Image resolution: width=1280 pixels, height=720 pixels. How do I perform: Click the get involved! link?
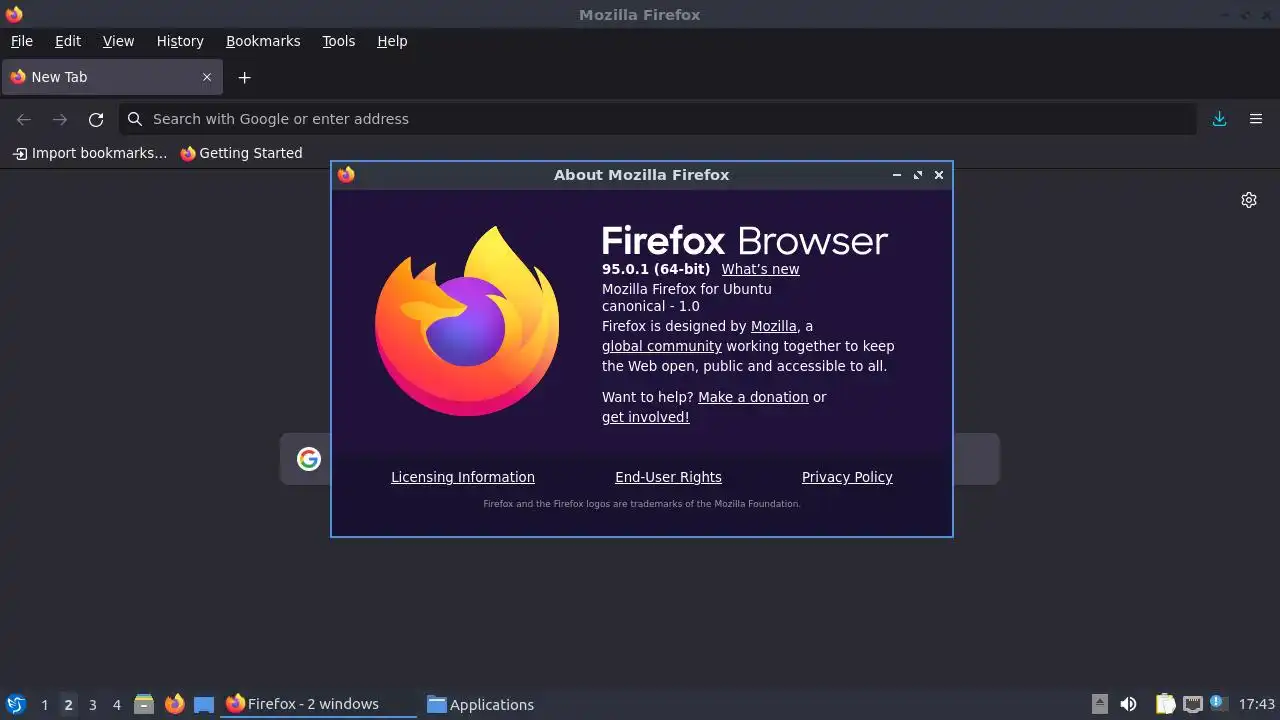point(645,417)
